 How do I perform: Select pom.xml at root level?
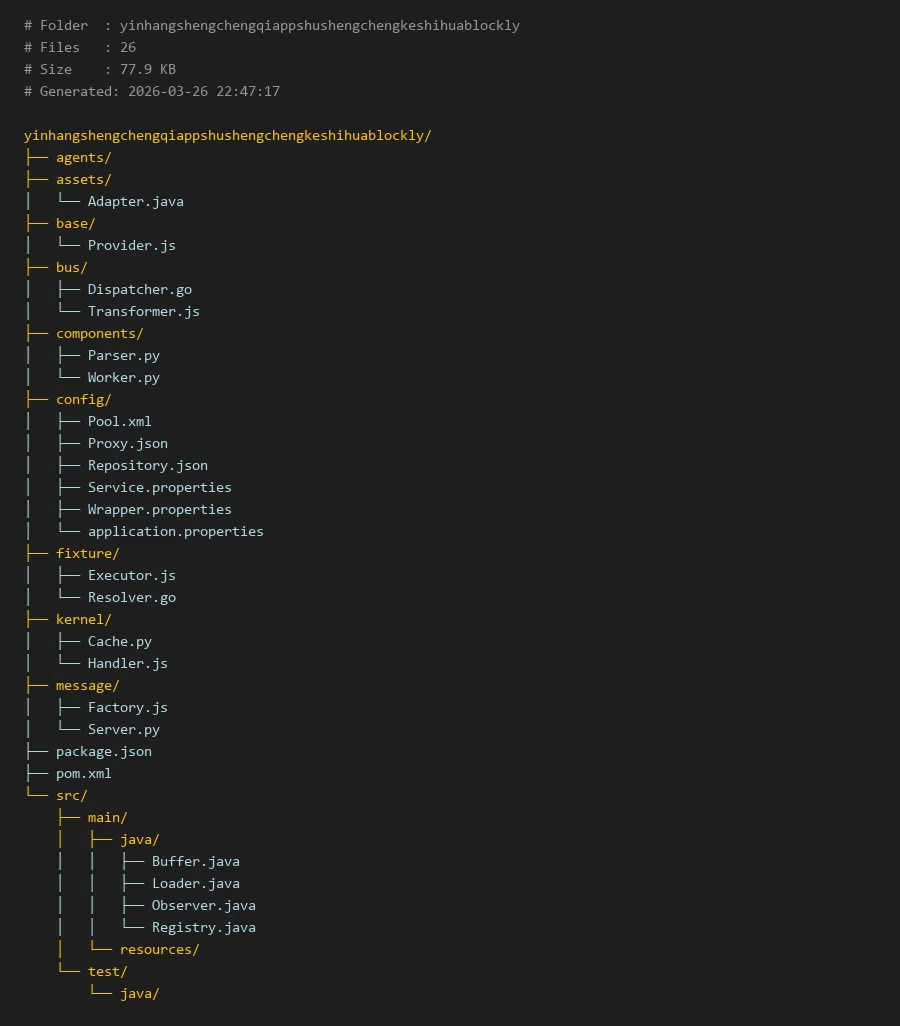coord(83,773)
